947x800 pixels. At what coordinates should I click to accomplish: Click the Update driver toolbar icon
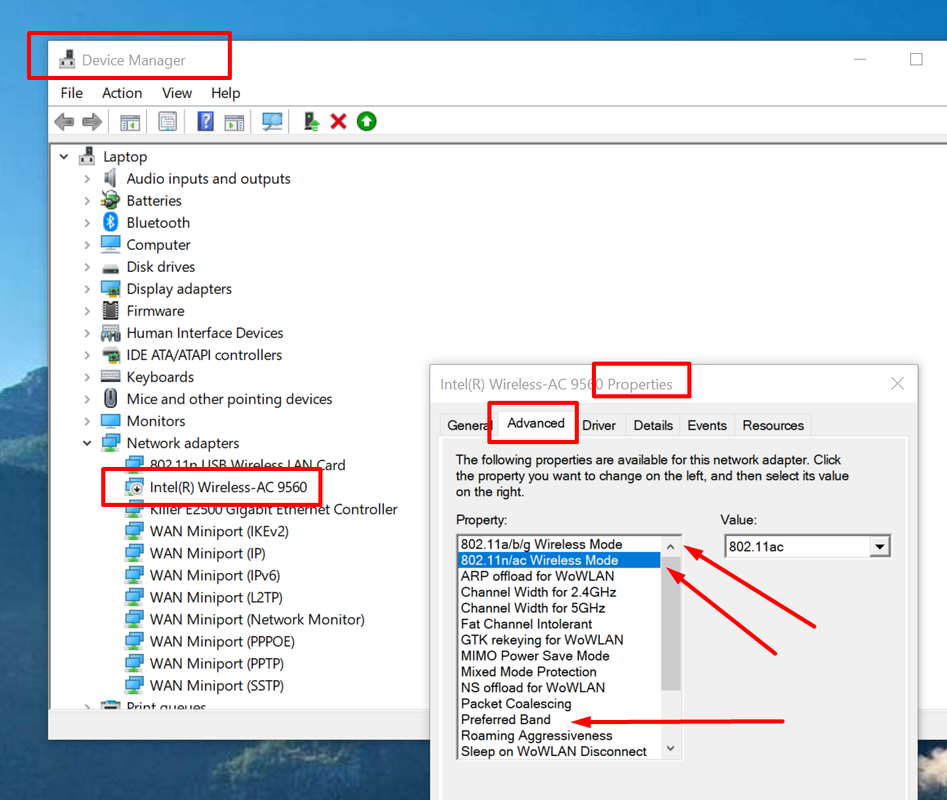(311, 122)
